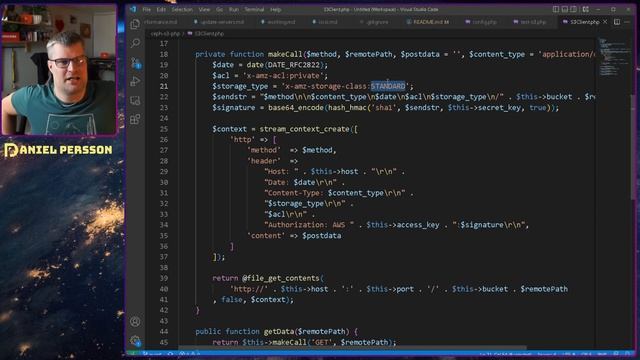Image resolution: width=640 pixels, height=360 pixels.
Task: Click line number 18 in gutter
Action: (x=164, y=54)
